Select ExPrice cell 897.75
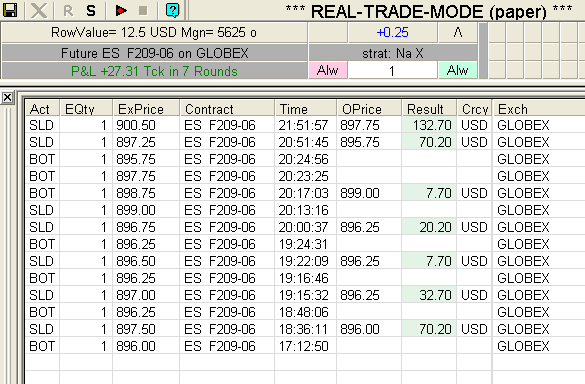585x384 pixels. pyautogui.click(x=146, y=176)
